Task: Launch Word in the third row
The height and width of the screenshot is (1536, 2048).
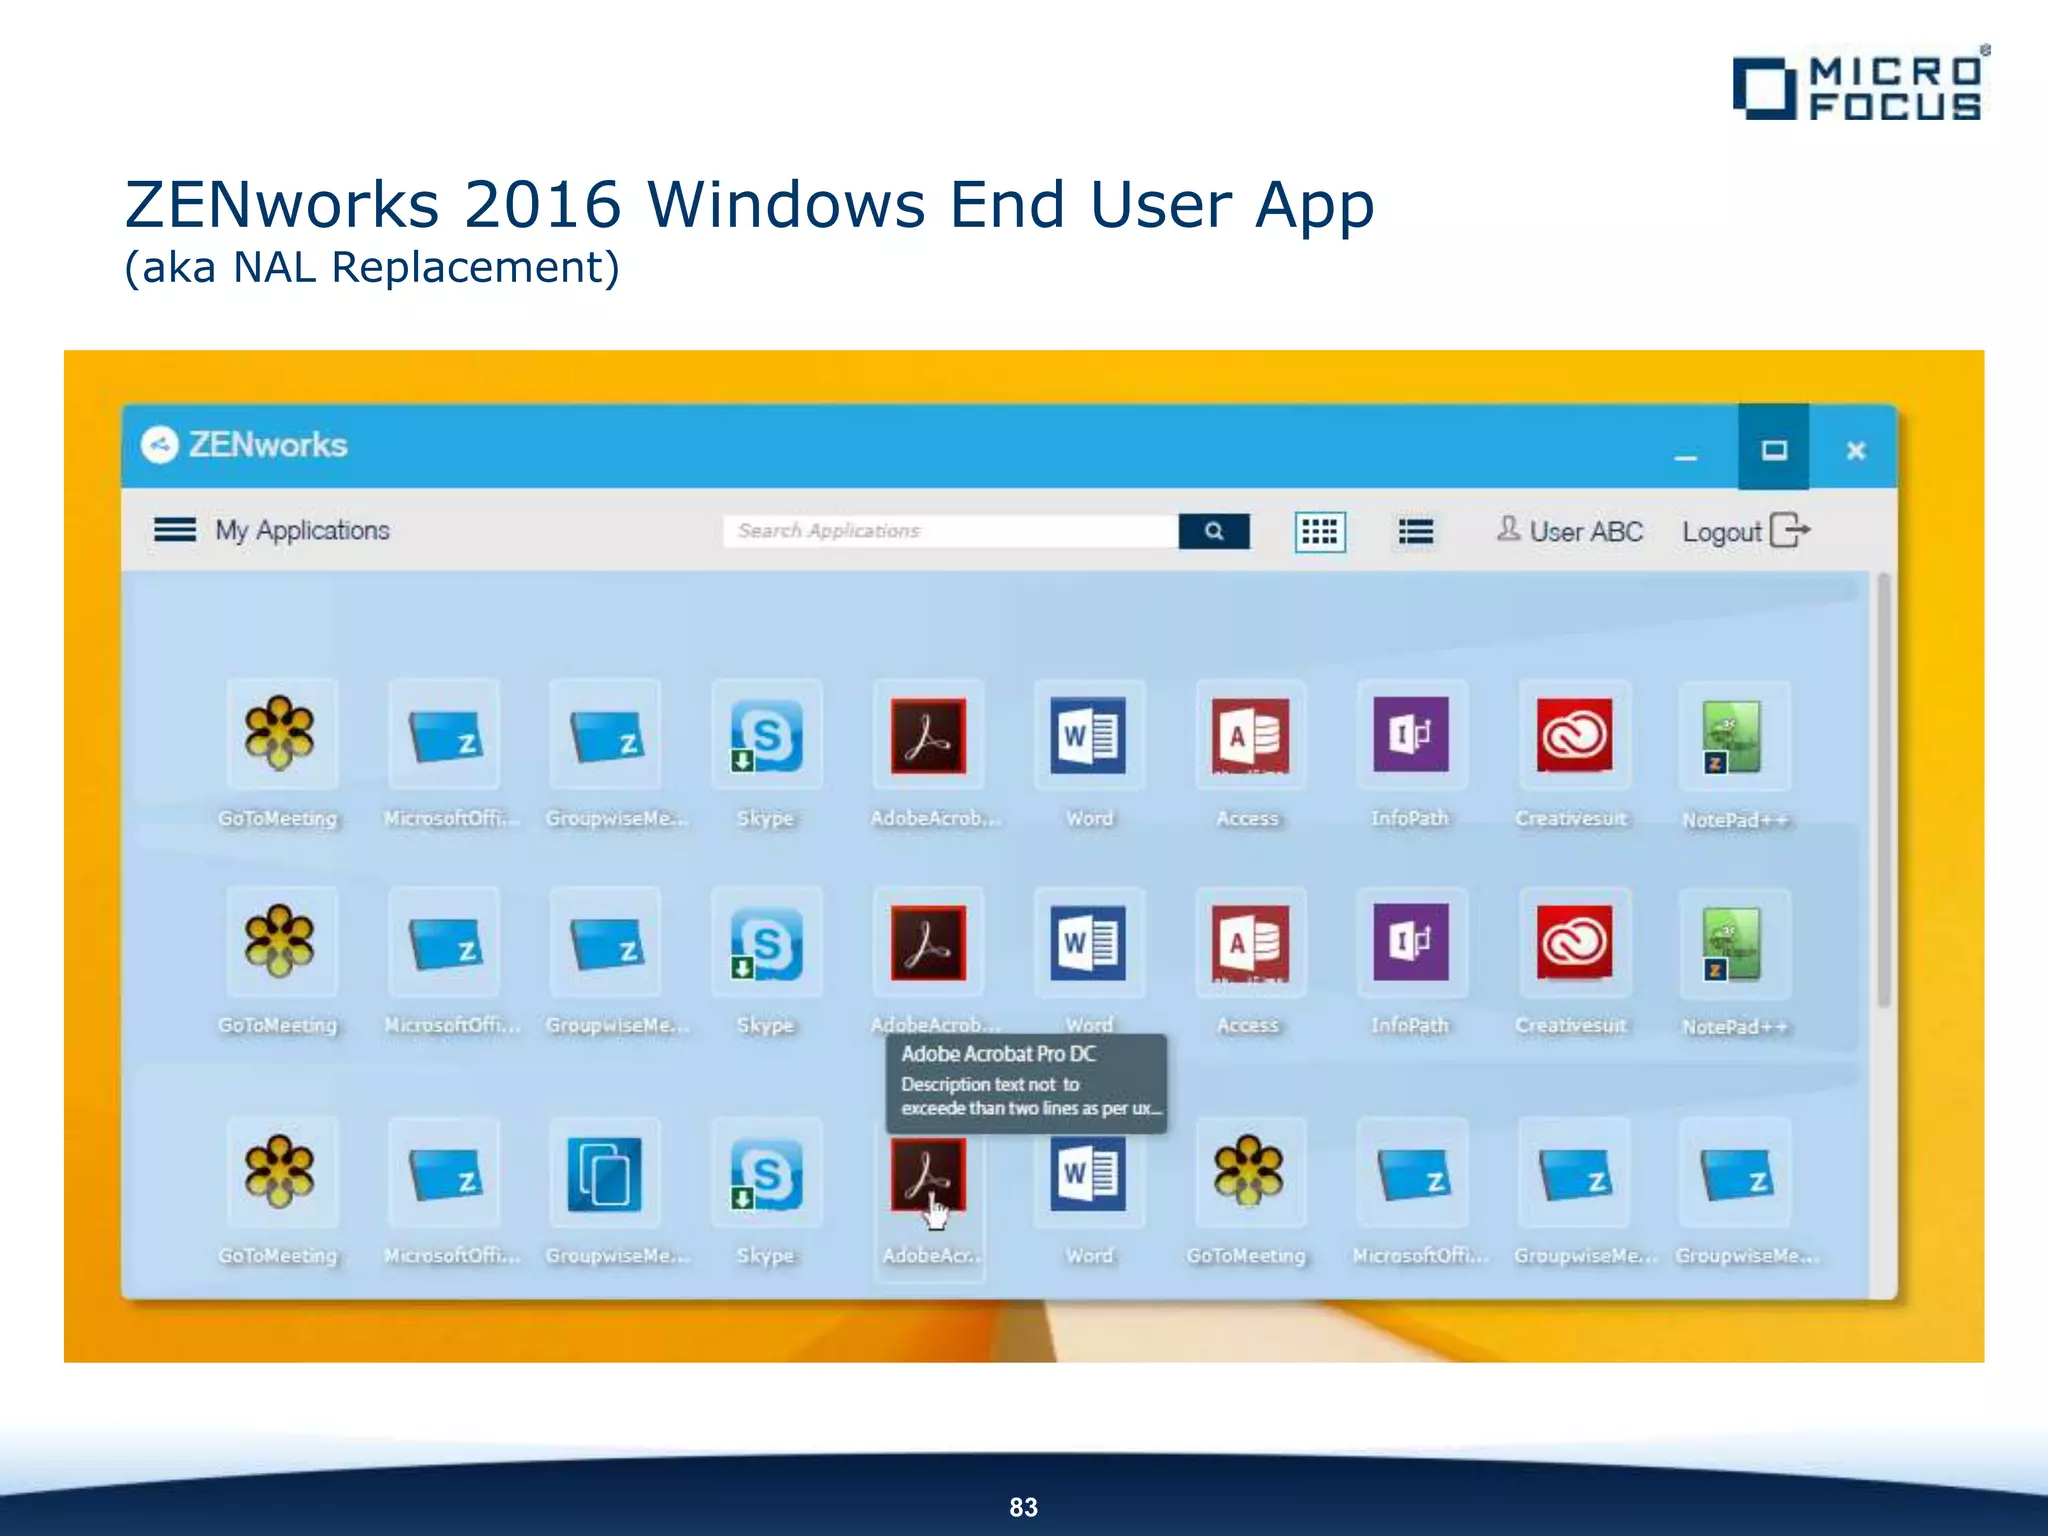Action: tap(1089, 1173)
